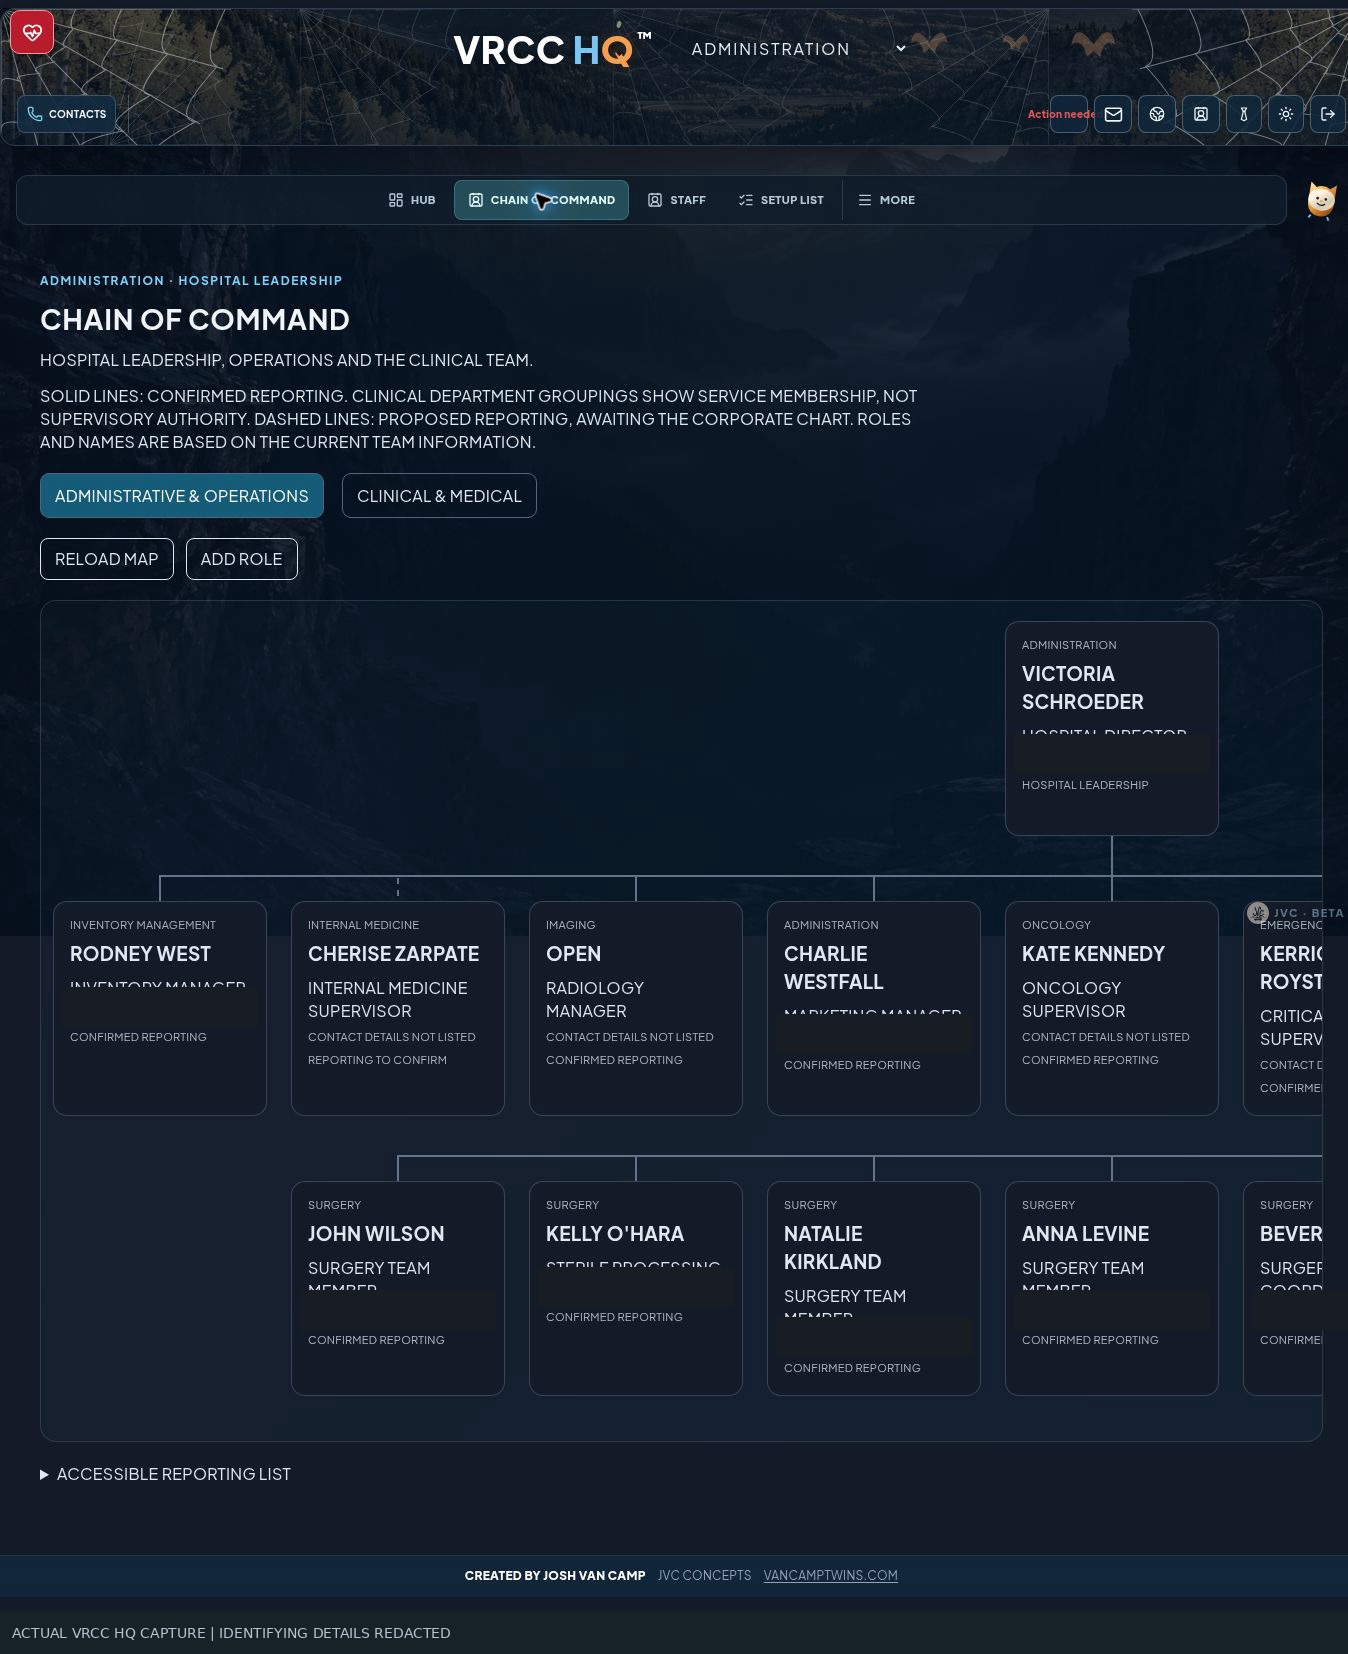Open the More menu

(x=887, y=200)
